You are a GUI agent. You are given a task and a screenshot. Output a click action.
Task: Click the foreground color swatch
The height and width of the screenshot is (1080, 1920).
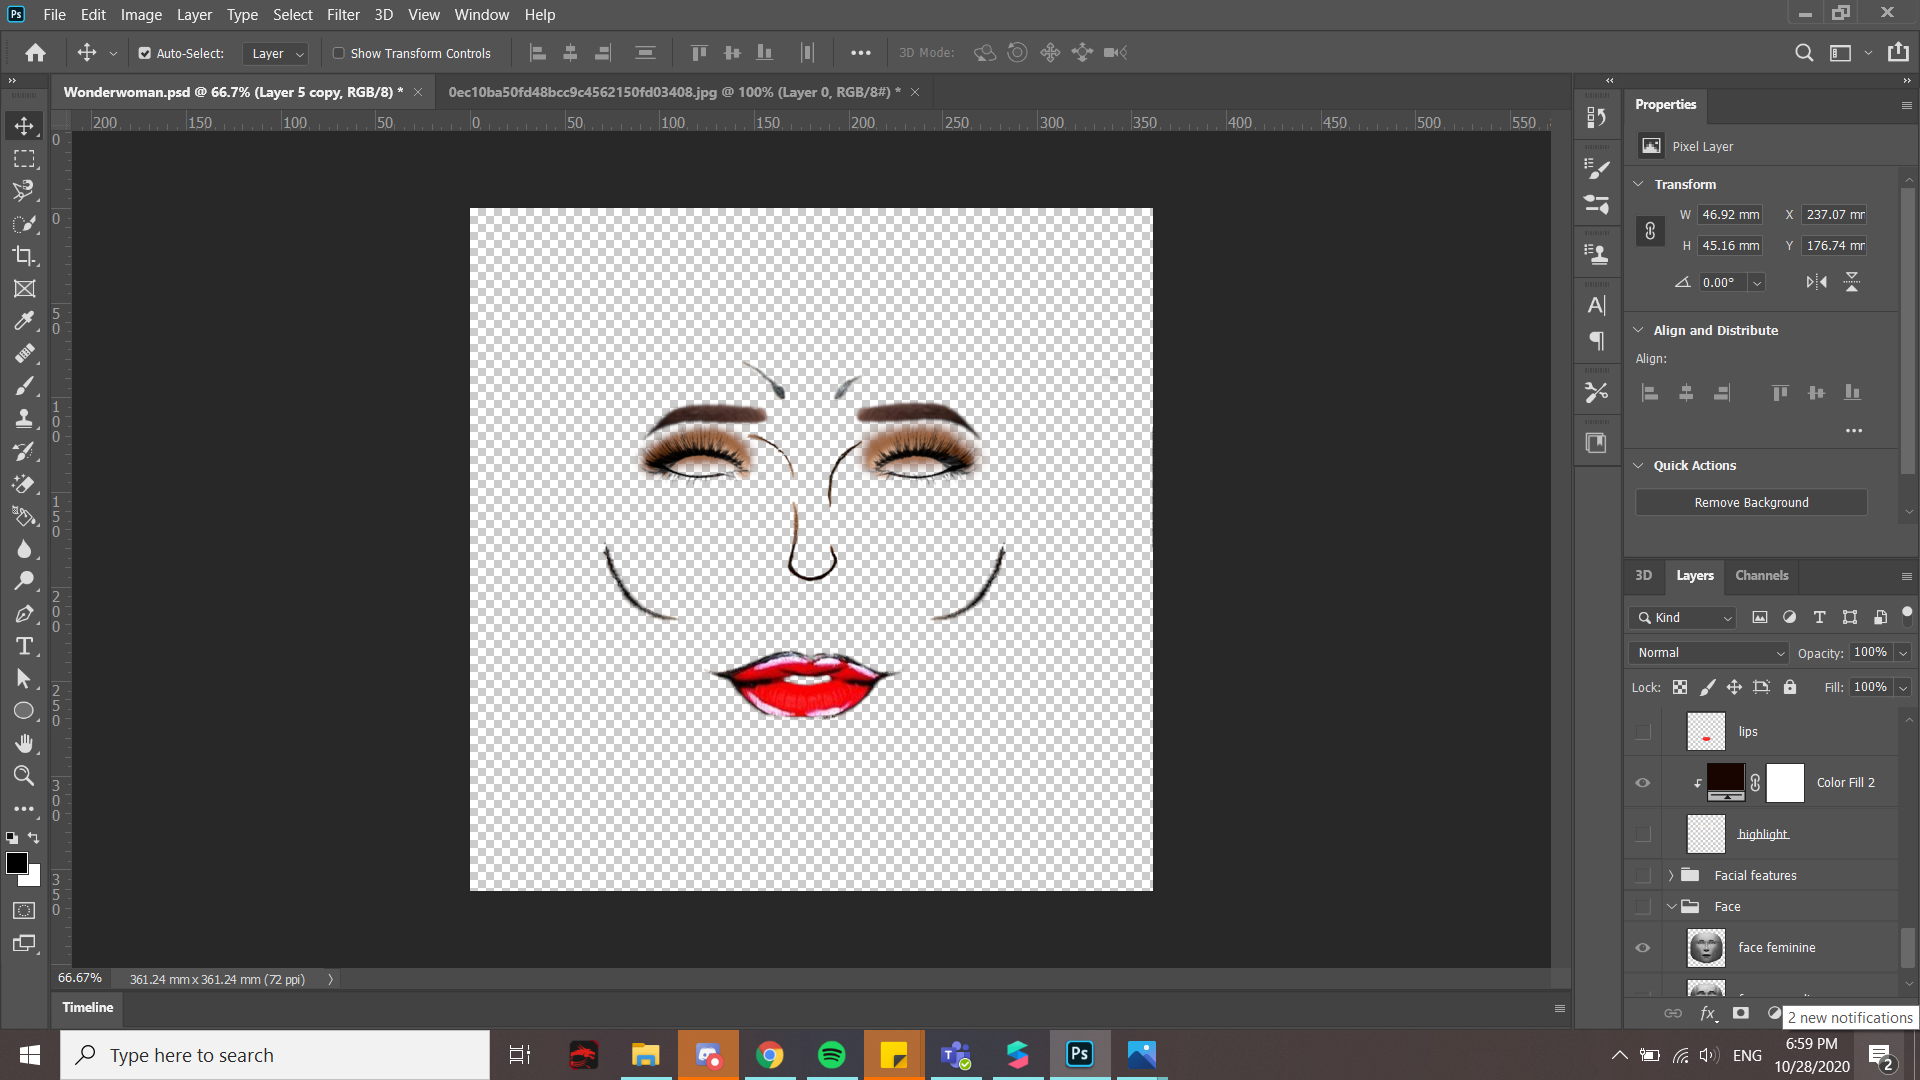tap(16, 864)
